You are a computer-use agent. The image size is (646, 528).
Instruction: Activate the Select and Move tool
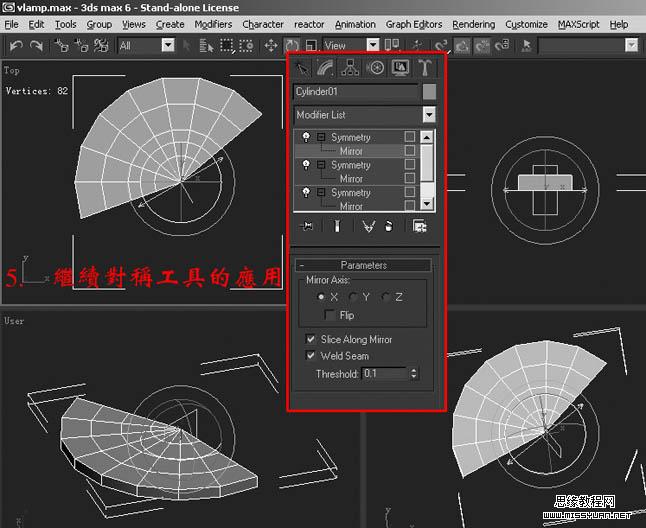point(271,45)
